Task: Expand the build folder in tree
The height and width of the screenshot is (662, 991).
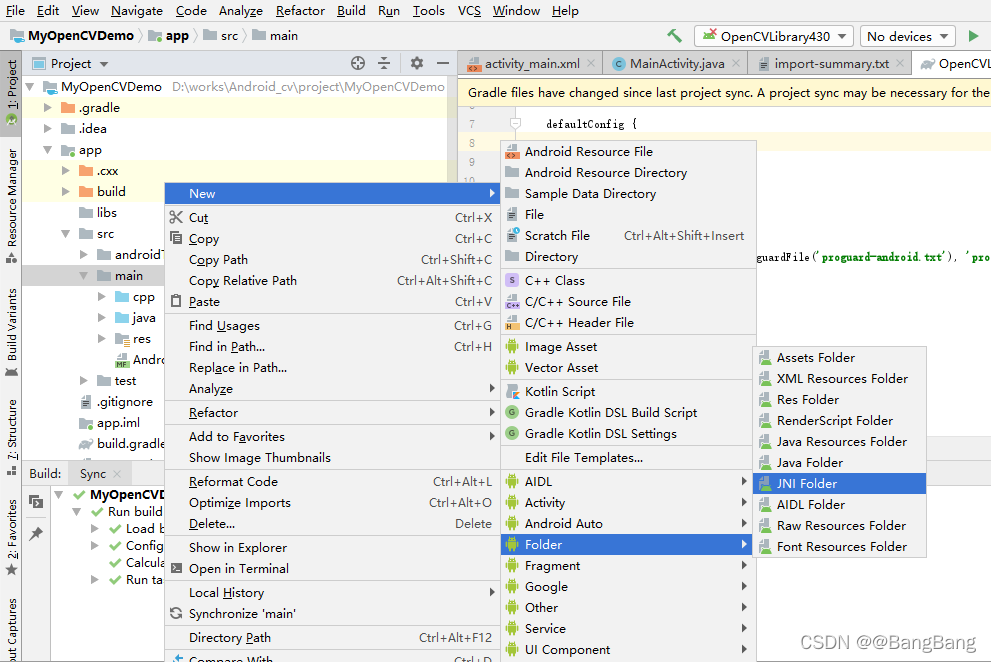Action: pos(66,191)
